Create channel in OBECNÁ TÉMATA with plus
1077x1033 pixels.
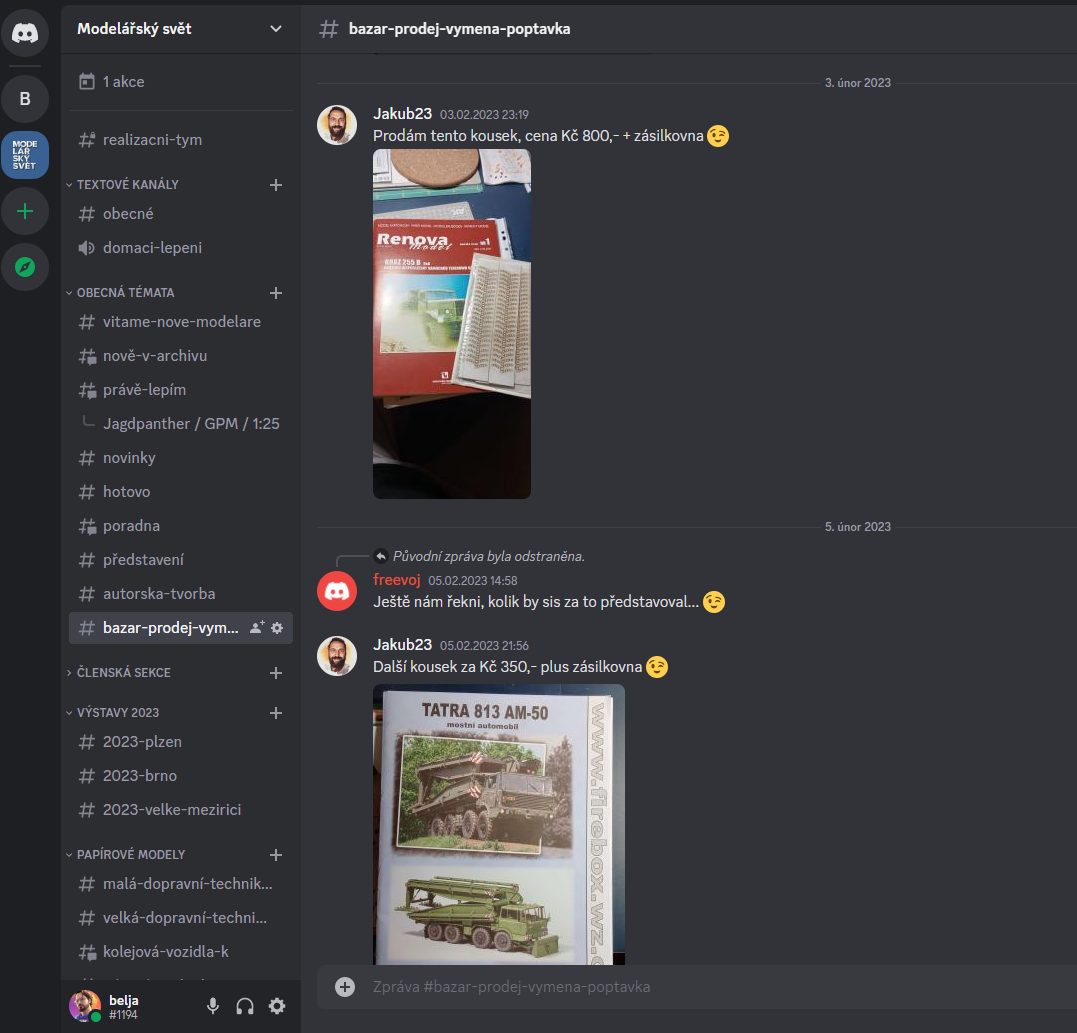(276, 293)
